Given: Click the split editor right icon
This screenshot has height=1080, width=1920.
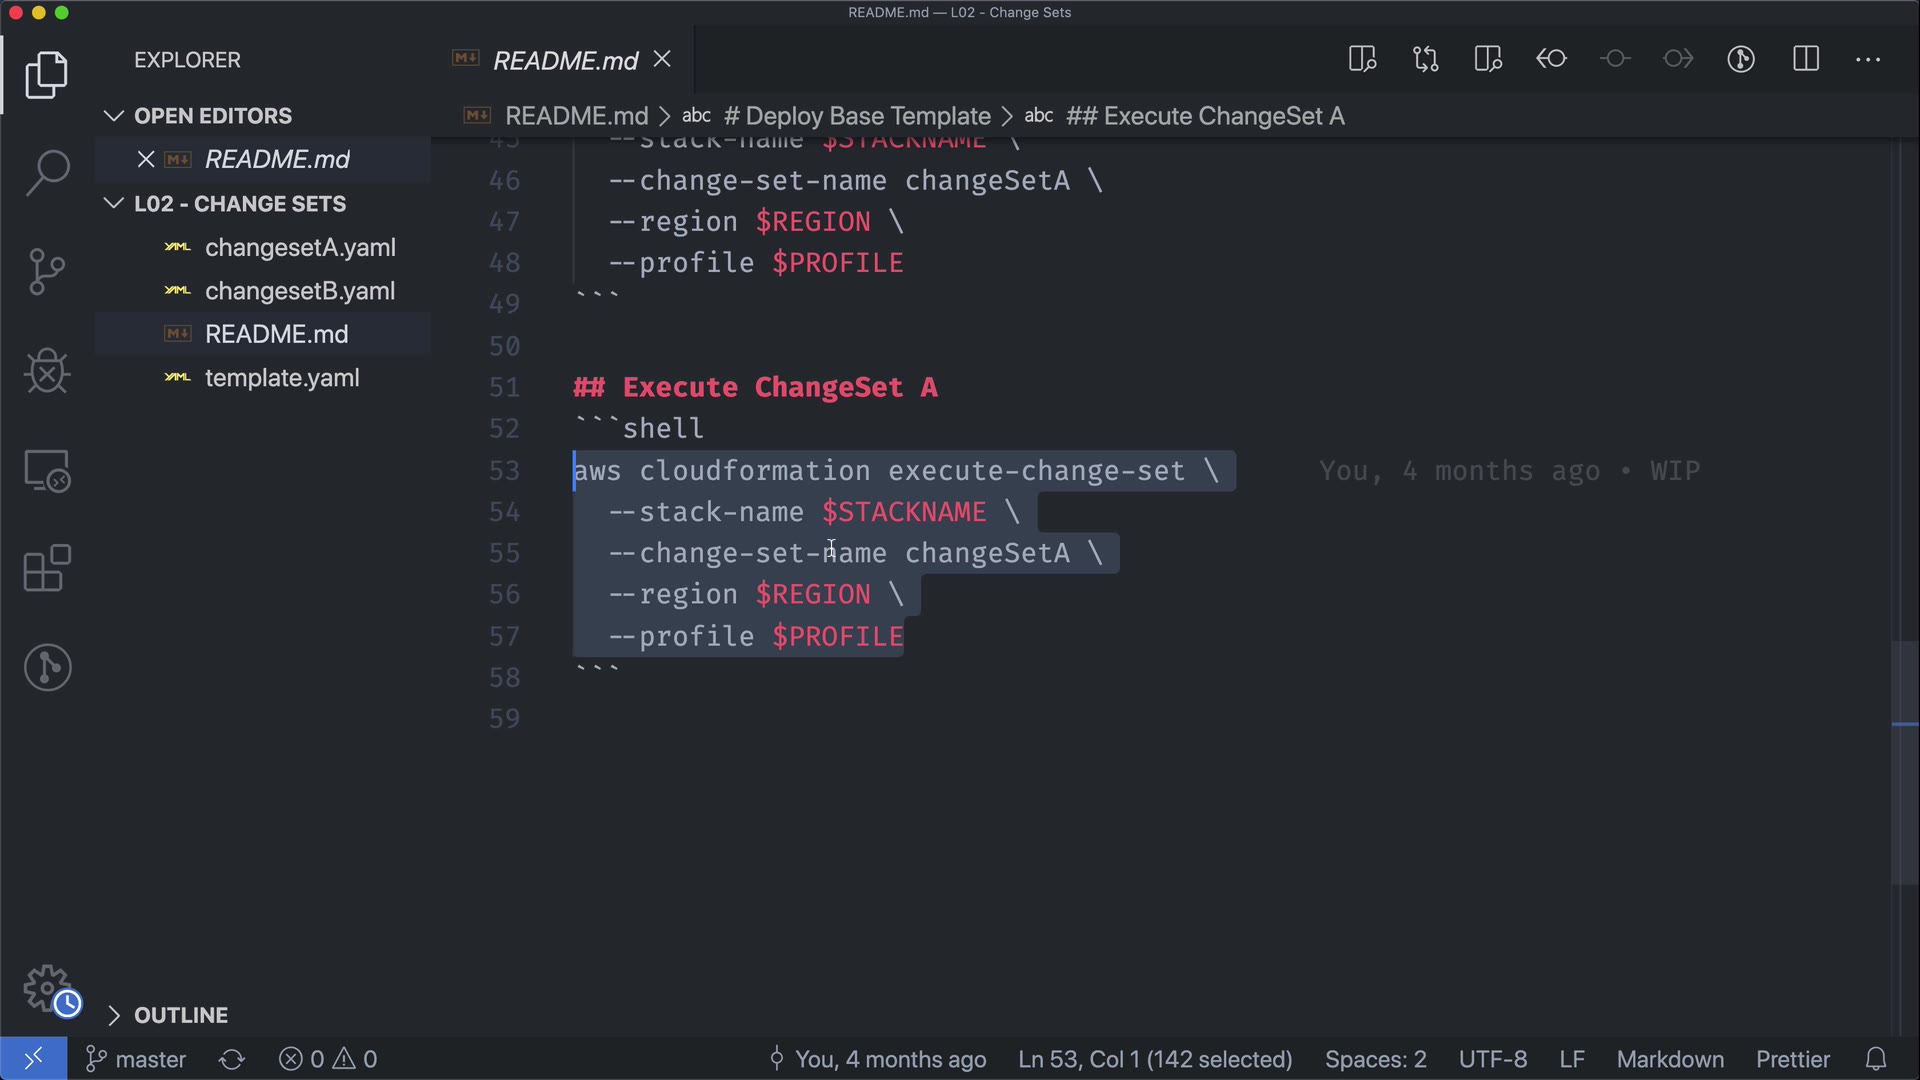Looking at the screenshot, I should (x=1805, y=59).
